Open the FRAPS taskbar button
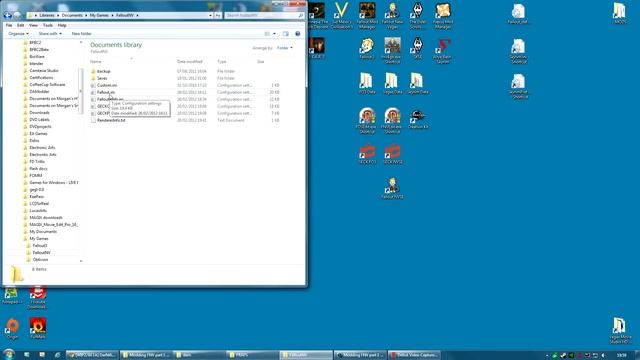 point(252,355)
